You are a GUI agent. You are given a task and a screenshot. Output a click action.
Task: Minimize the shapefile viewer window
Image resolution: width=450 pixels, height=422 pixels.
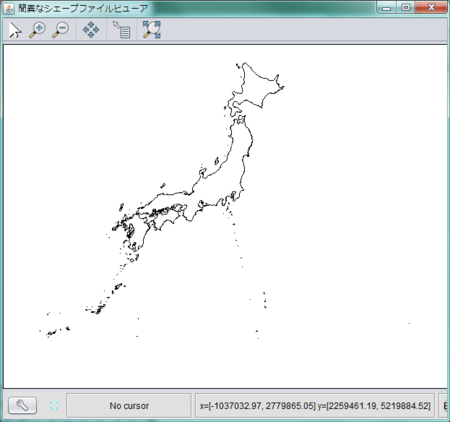click(x=386, y=7)
